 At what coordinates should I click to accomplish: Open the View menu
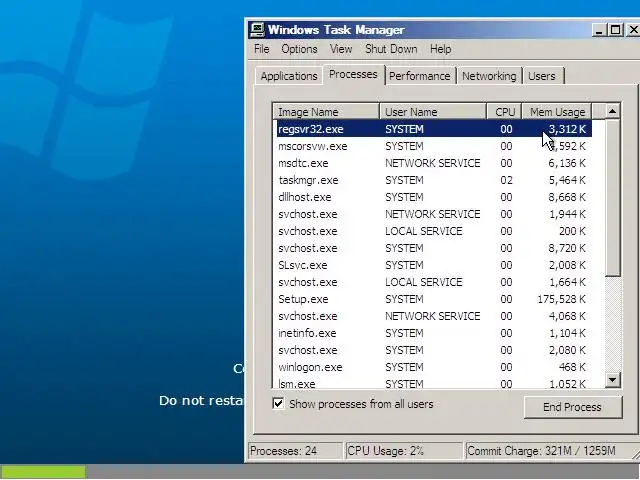[x=341, y=49]
